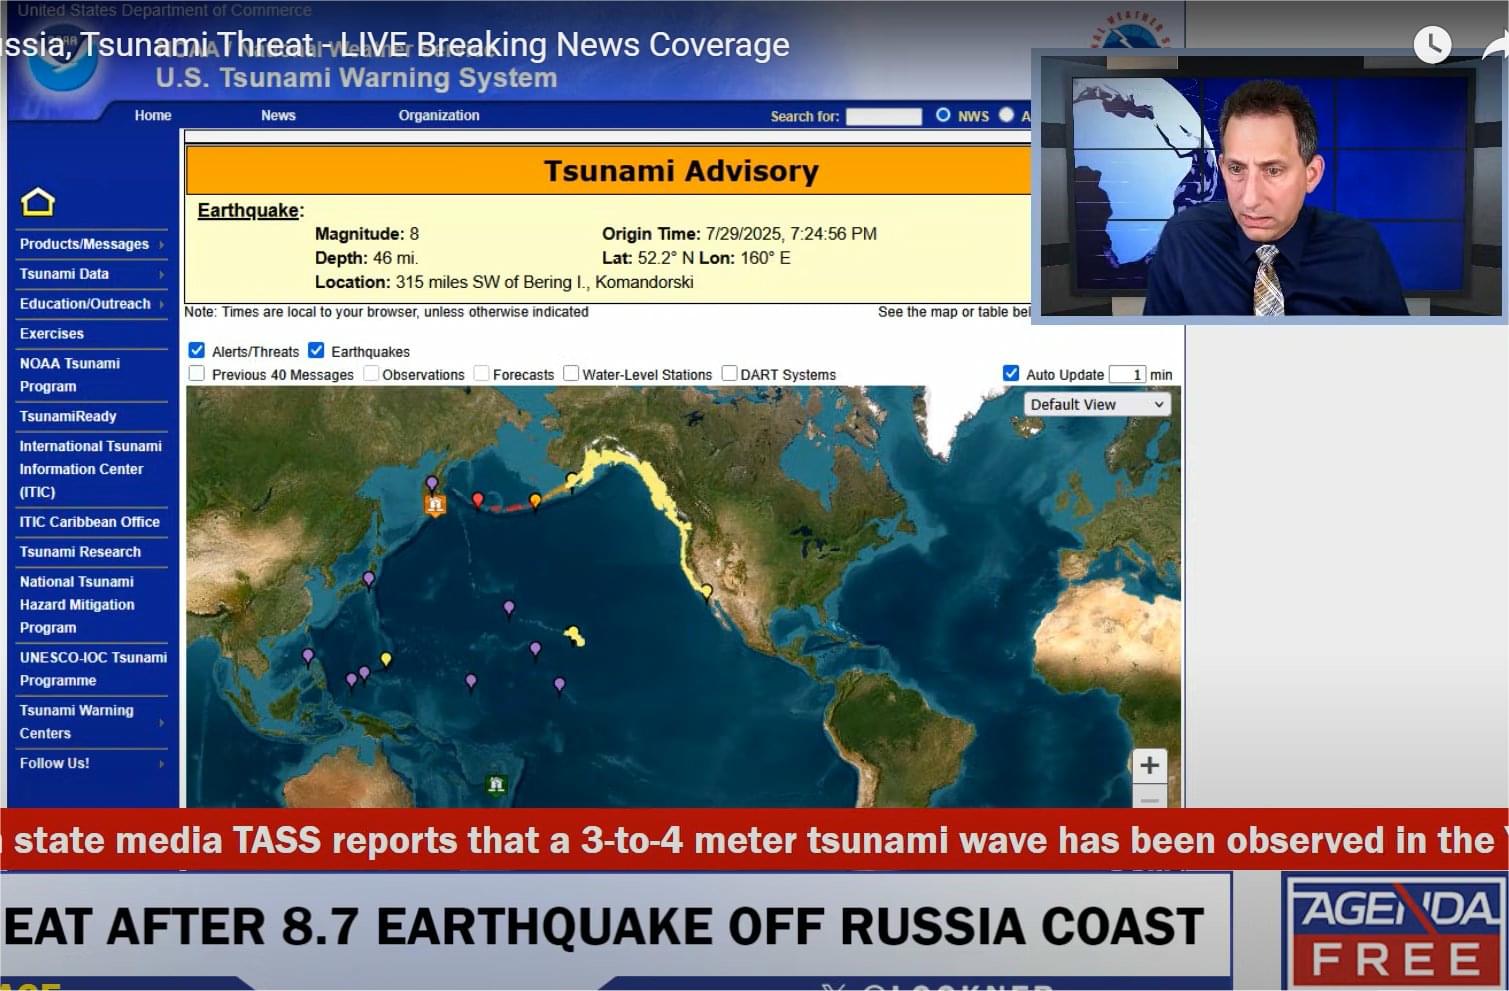Enable the Water-Level Stations checkbox

[x=571, y=373]
